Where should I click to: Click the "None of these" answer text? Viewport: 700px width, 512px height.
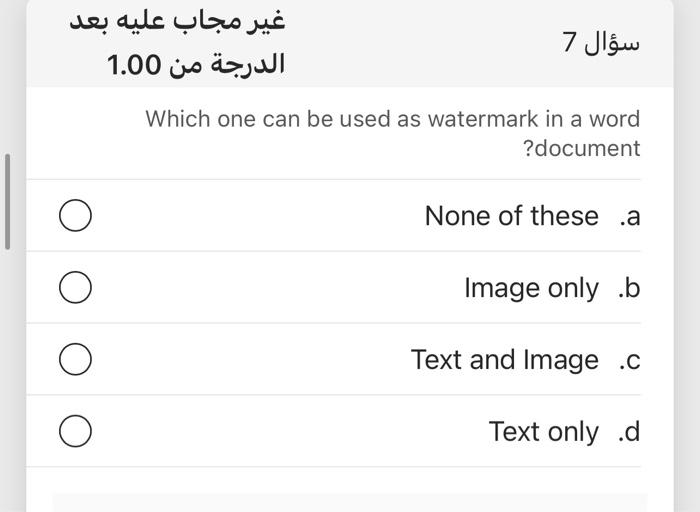[x=511, y=215]
